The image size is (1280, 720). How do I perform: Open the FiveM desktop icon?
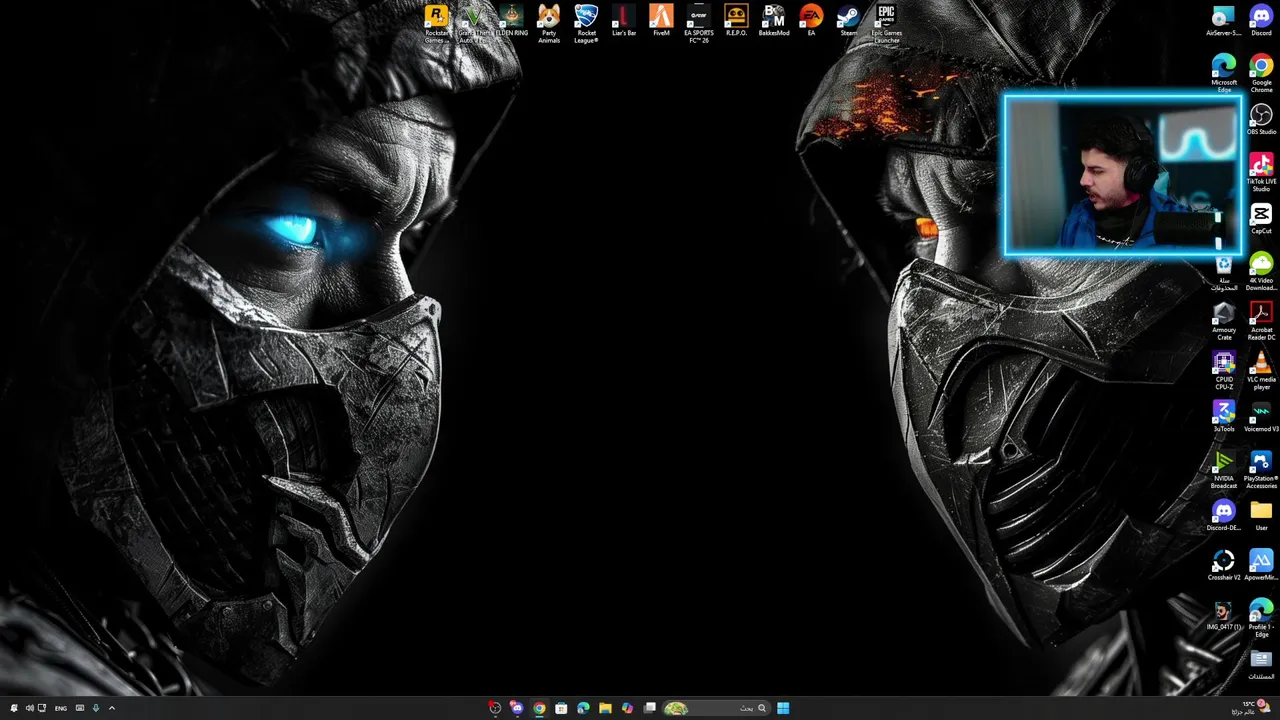pyautogui.click(x=661, y=20)
